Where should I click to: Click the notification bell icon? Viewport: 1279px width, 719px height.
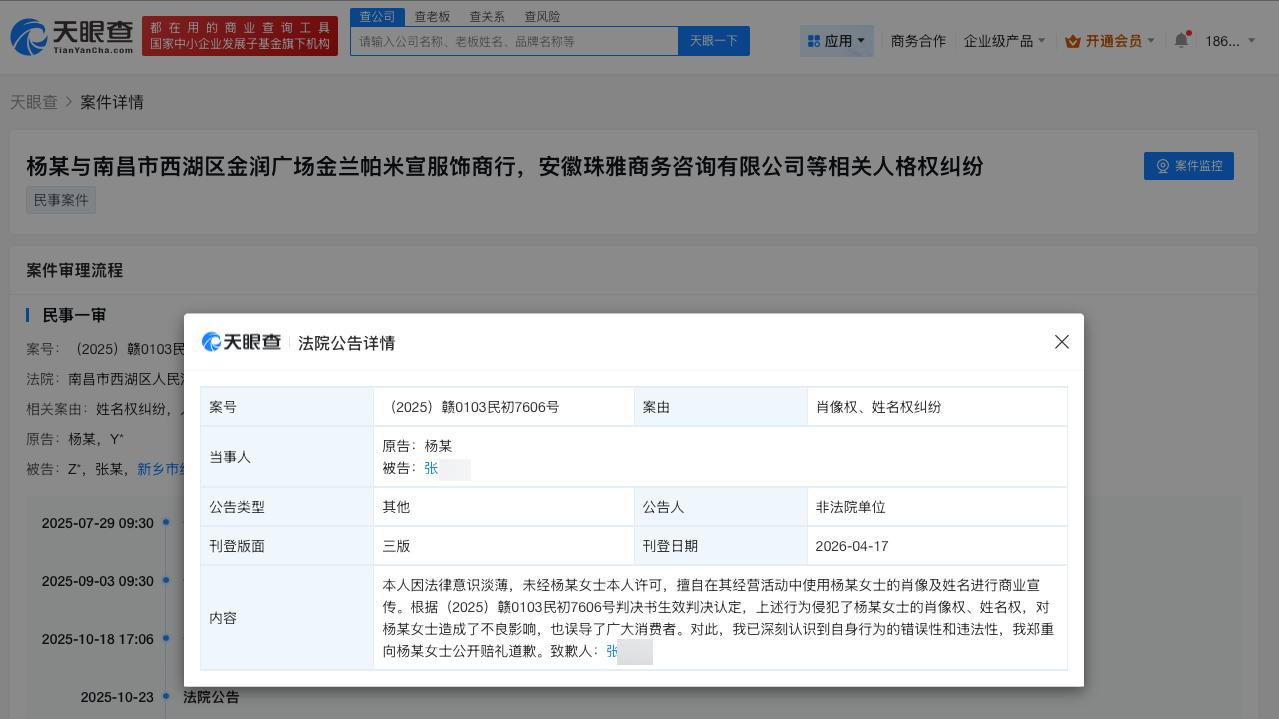(1180, 40)
